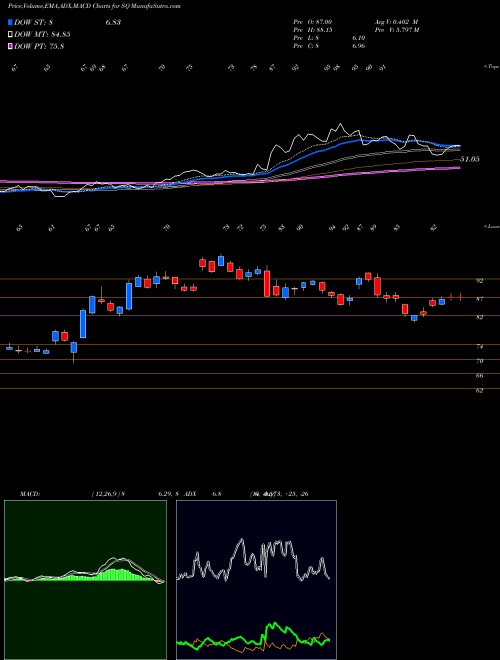This screenshot has width=500, height=660.
Task: Click the 74 price axis label
Action: tap(479, 347)
